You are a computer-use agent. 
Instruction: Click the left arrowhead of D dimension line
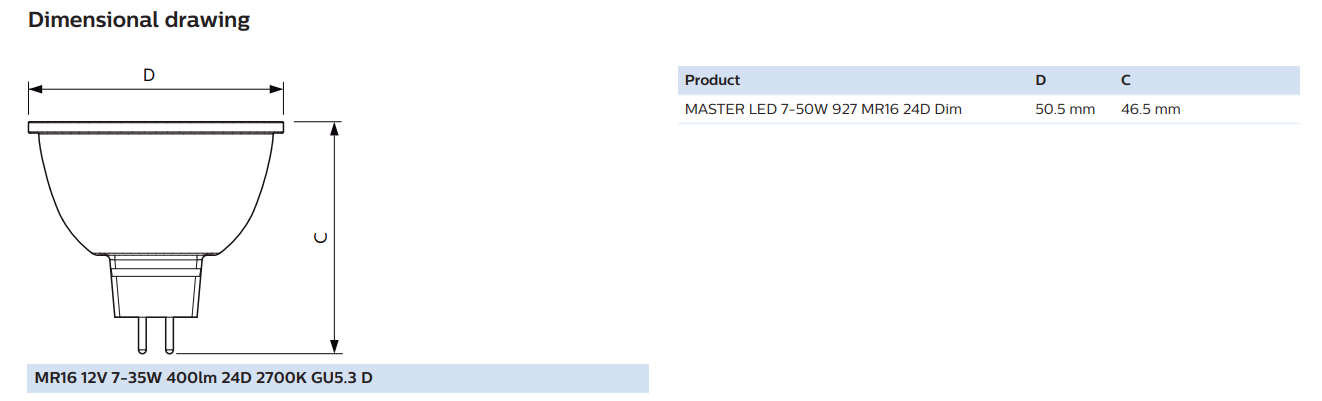(35, 90)
